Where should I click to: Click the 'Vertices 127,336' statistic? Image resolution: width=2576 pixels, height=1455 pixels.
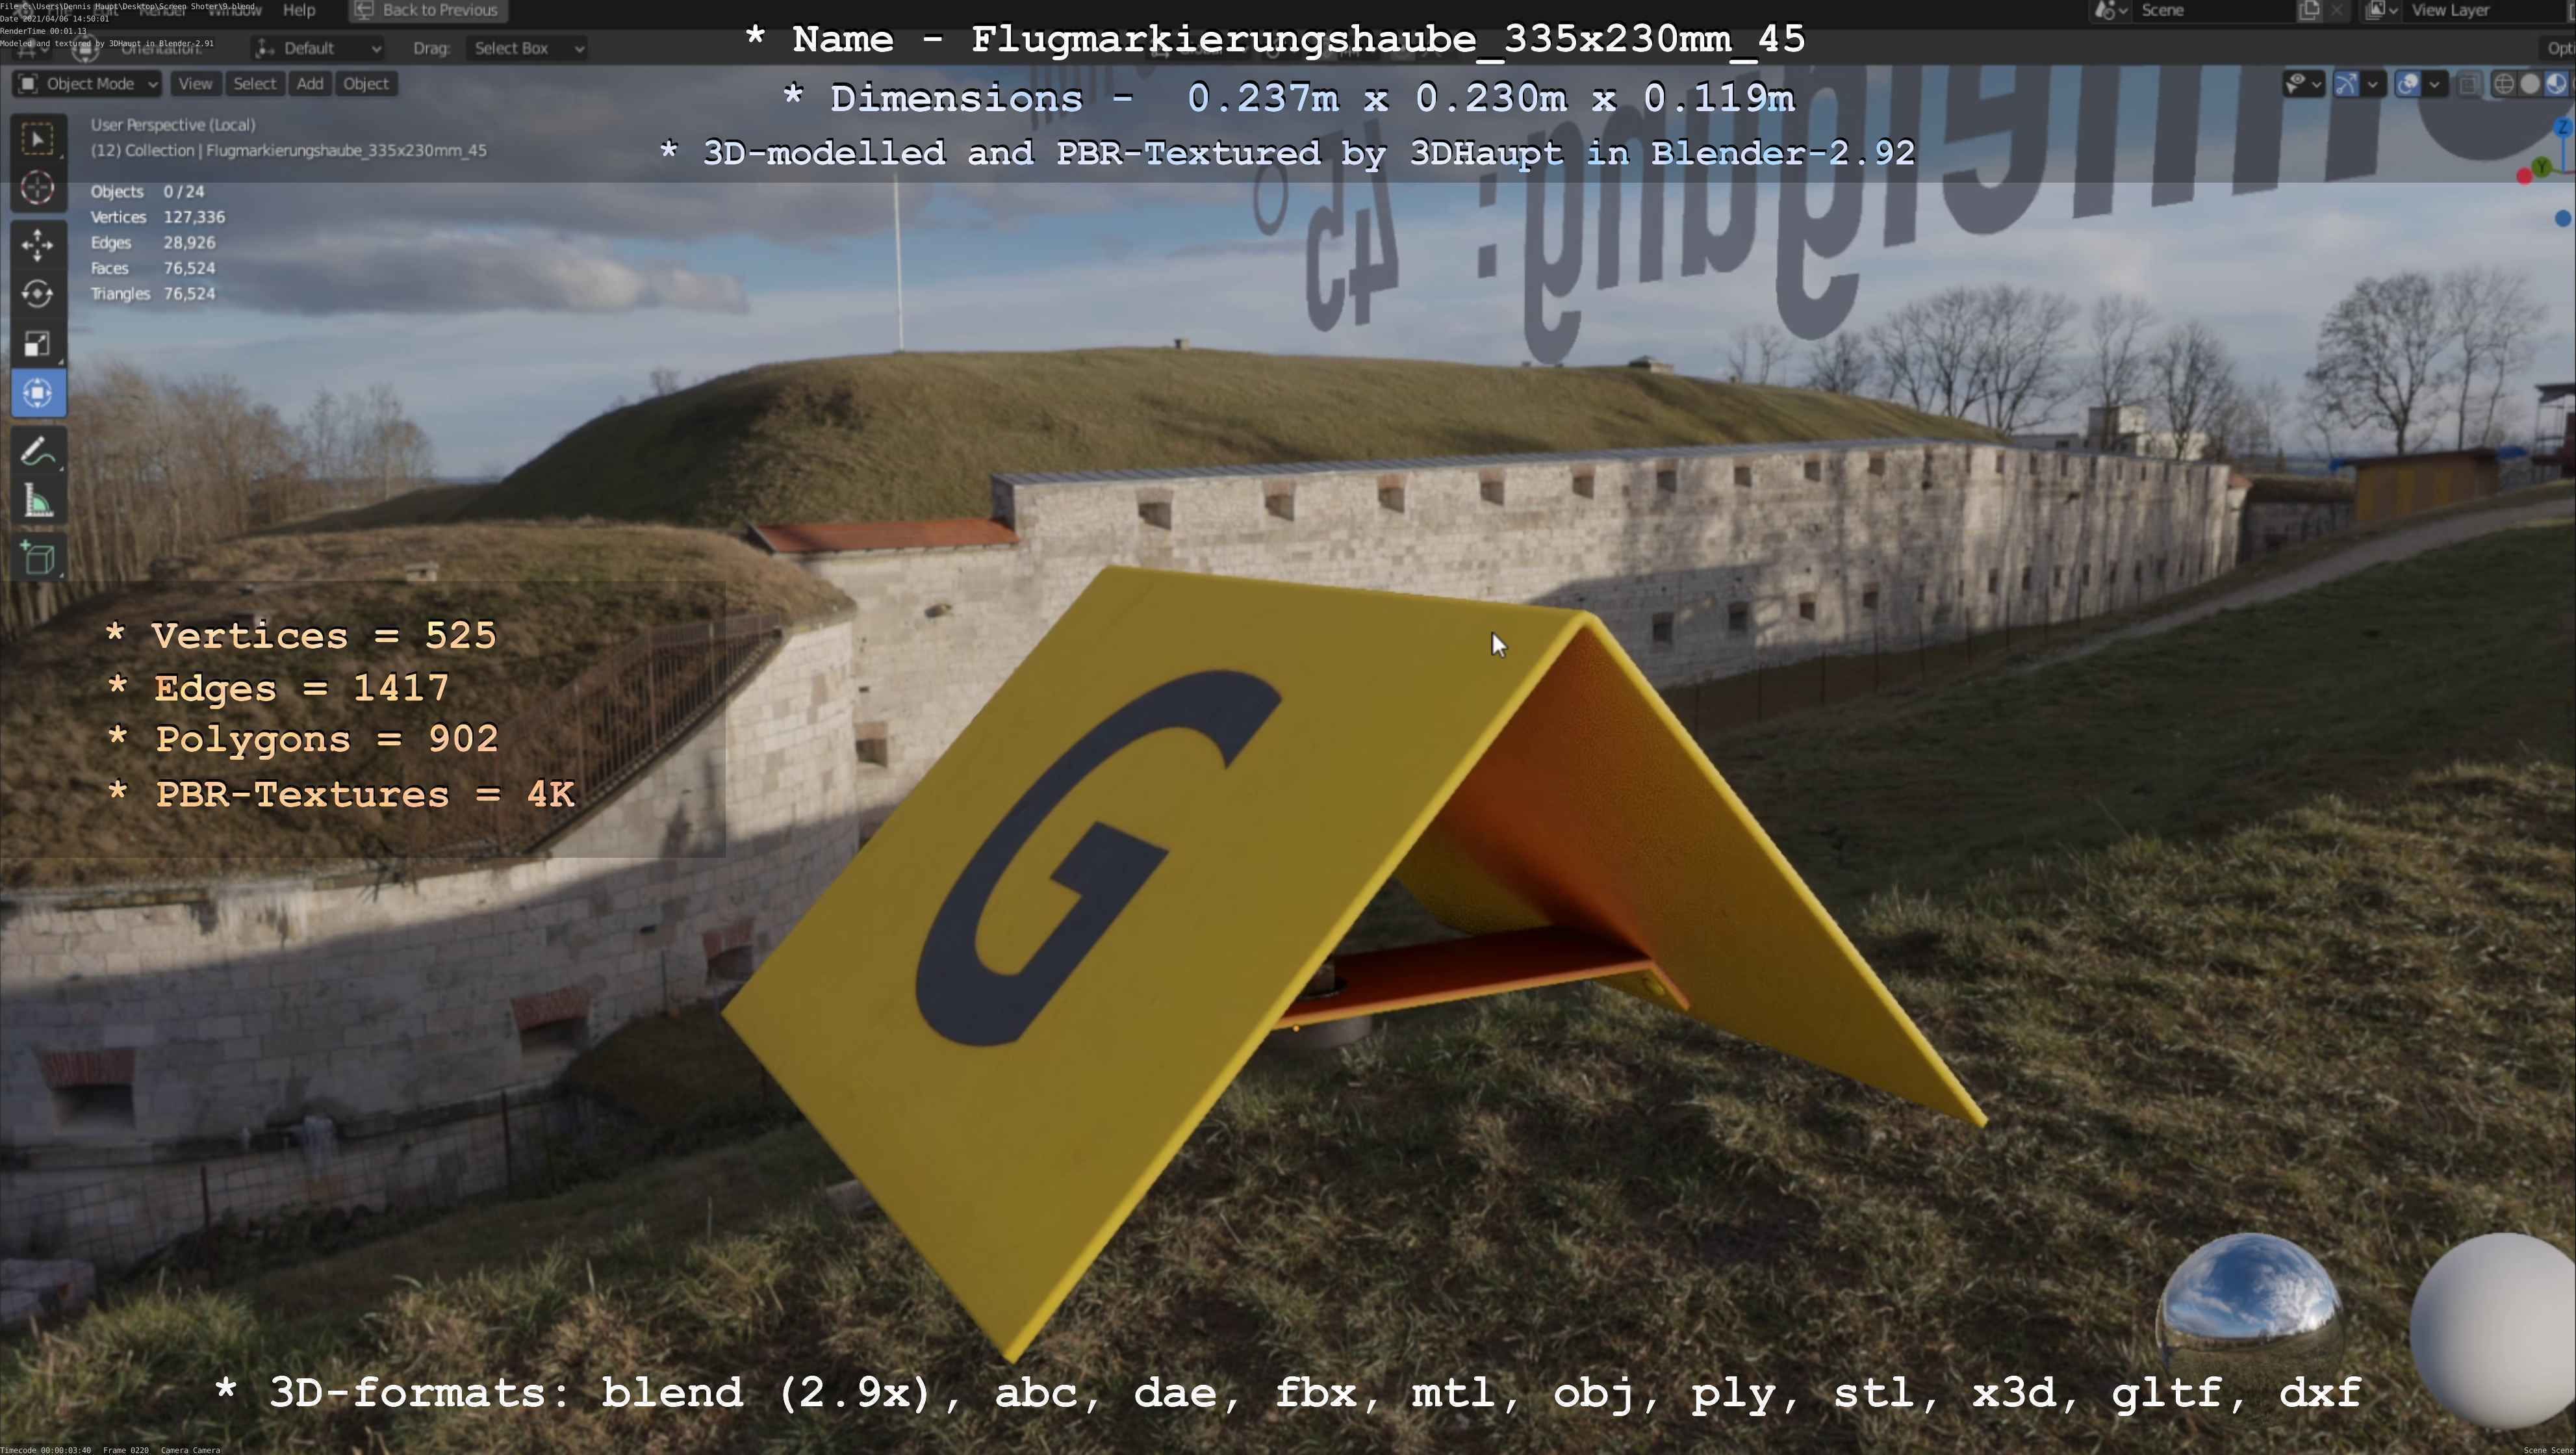158,217
